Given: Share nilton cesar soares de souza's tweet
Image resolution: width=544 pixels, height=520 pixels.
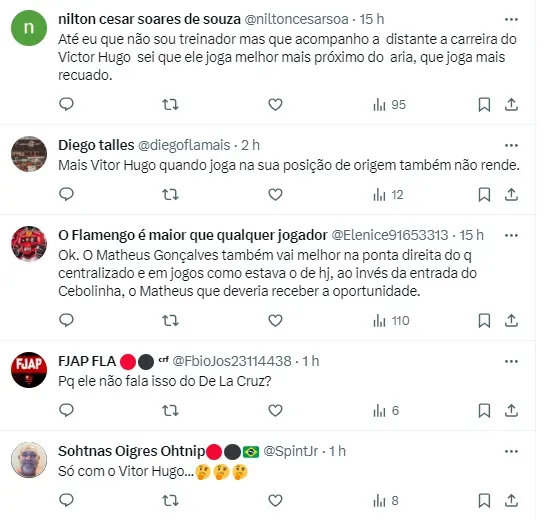Looking at the screenshot, I should coord(511,104).
